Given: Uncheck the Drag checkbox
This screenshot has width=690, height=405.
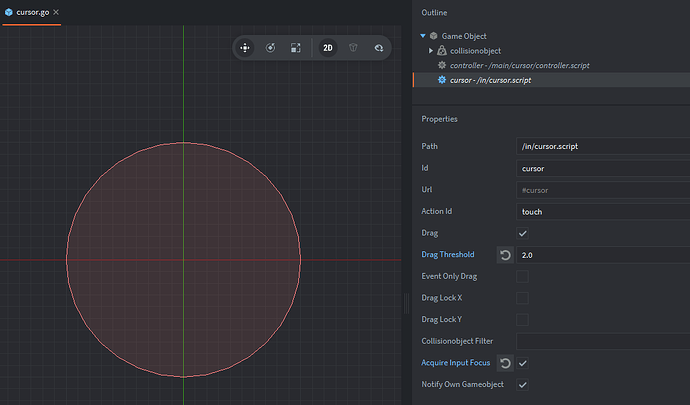Looking at the screenshot, I should pos(522,233).
